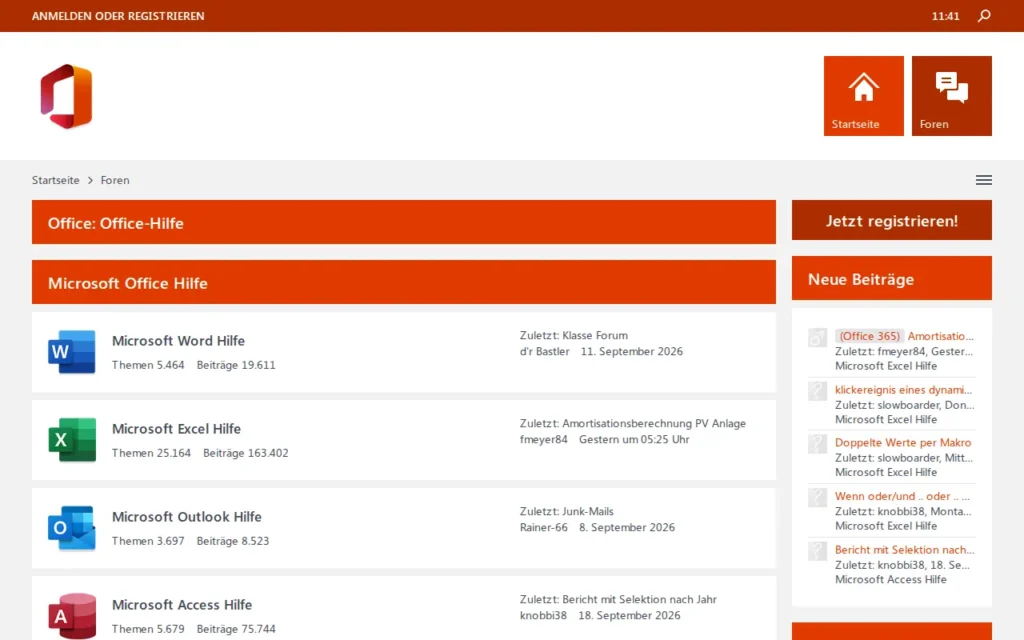The height and width of the screenshot is (640, 1024).
Task: Open Microsoft Outlook Hilfe forum
Action: tap(187, 517)
